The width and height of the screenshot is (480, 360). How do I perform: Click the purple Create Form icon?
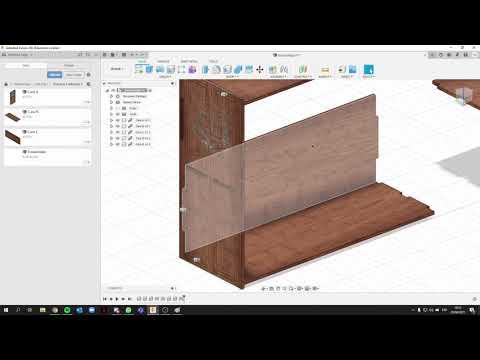(x=192, y=69)
